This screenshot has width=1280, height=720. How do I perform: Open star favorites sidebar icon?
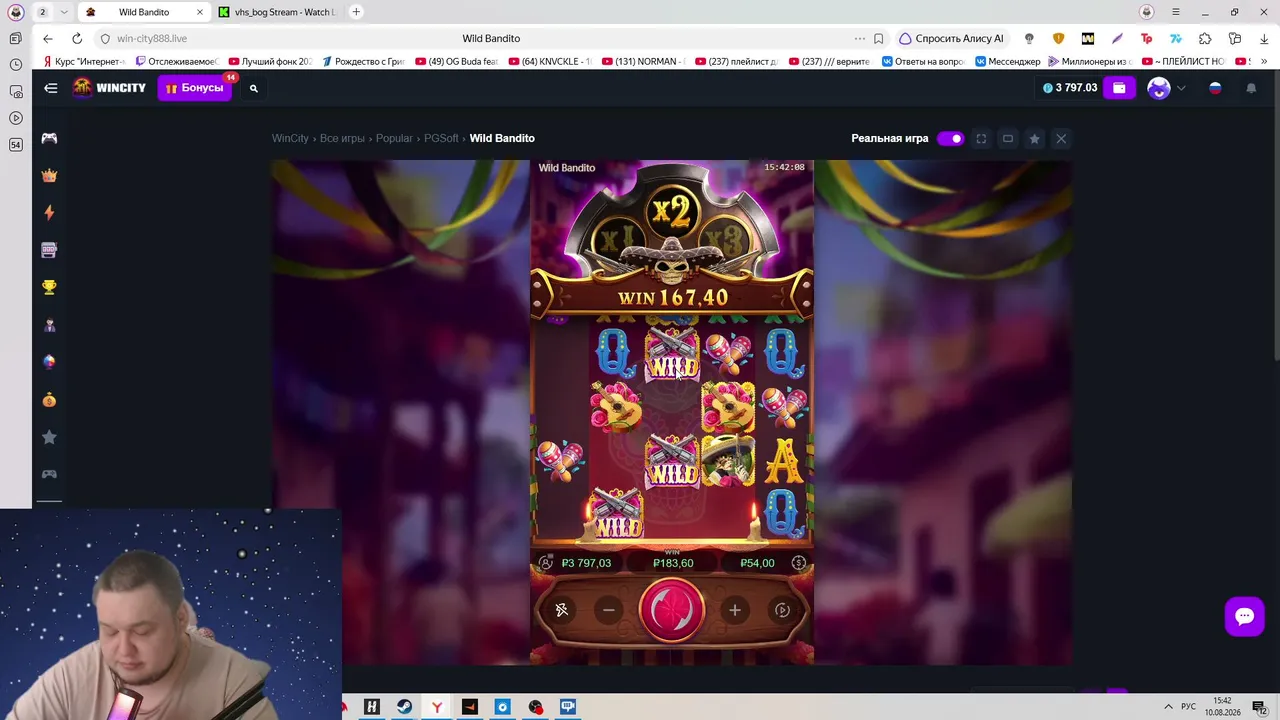[x=49, y=437]
